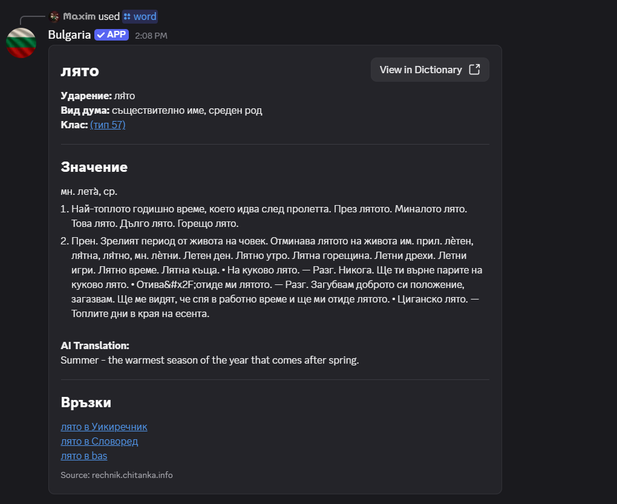Click the Bulgaria bot username
This screenshot has width=617, height=504.
pyautogui.click(x=69, y=35)
